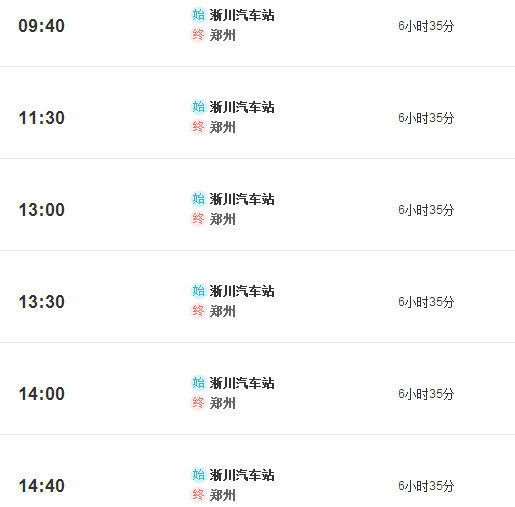Viewport: 515px width, 507px height.
Task: Open 郑州 destination in 13:30 row
Action: pyautogui.click(x=223, y=311)
